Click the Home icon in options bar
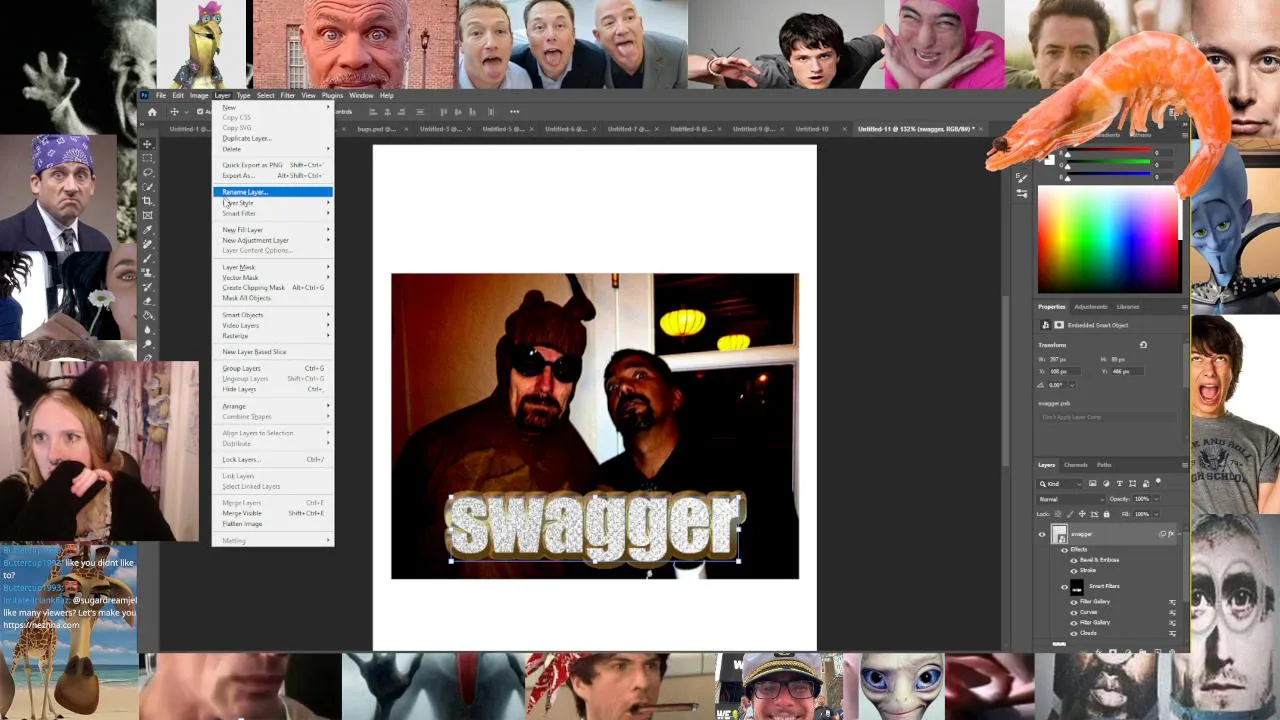 (x=152, y=112)
